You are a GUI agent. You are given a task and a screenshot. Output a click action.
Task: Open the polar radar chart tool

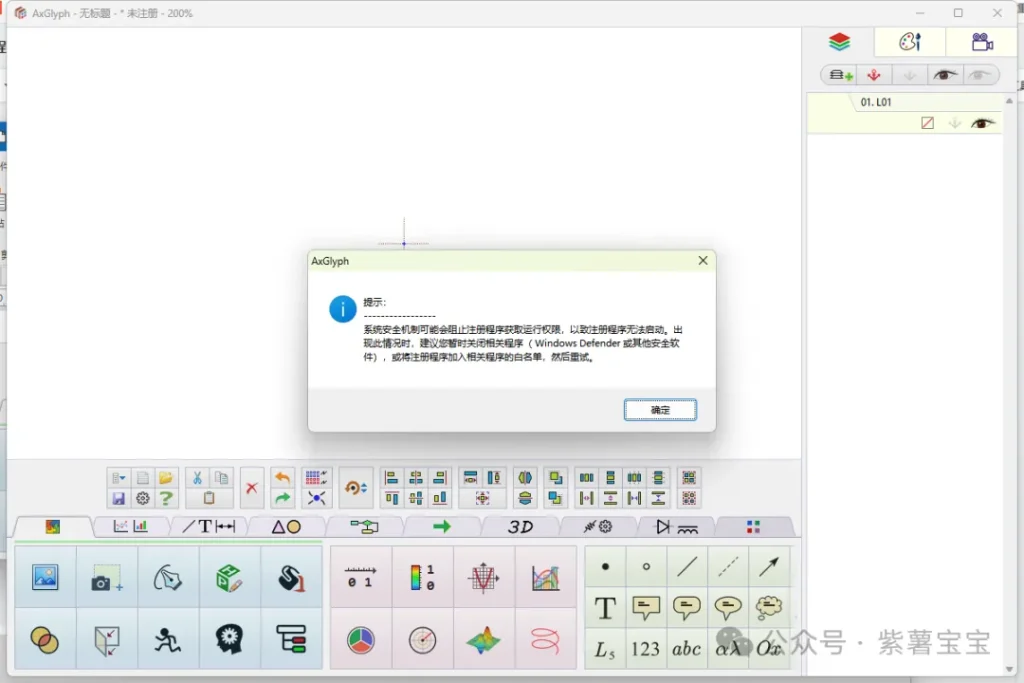click(x=422, y=640)
